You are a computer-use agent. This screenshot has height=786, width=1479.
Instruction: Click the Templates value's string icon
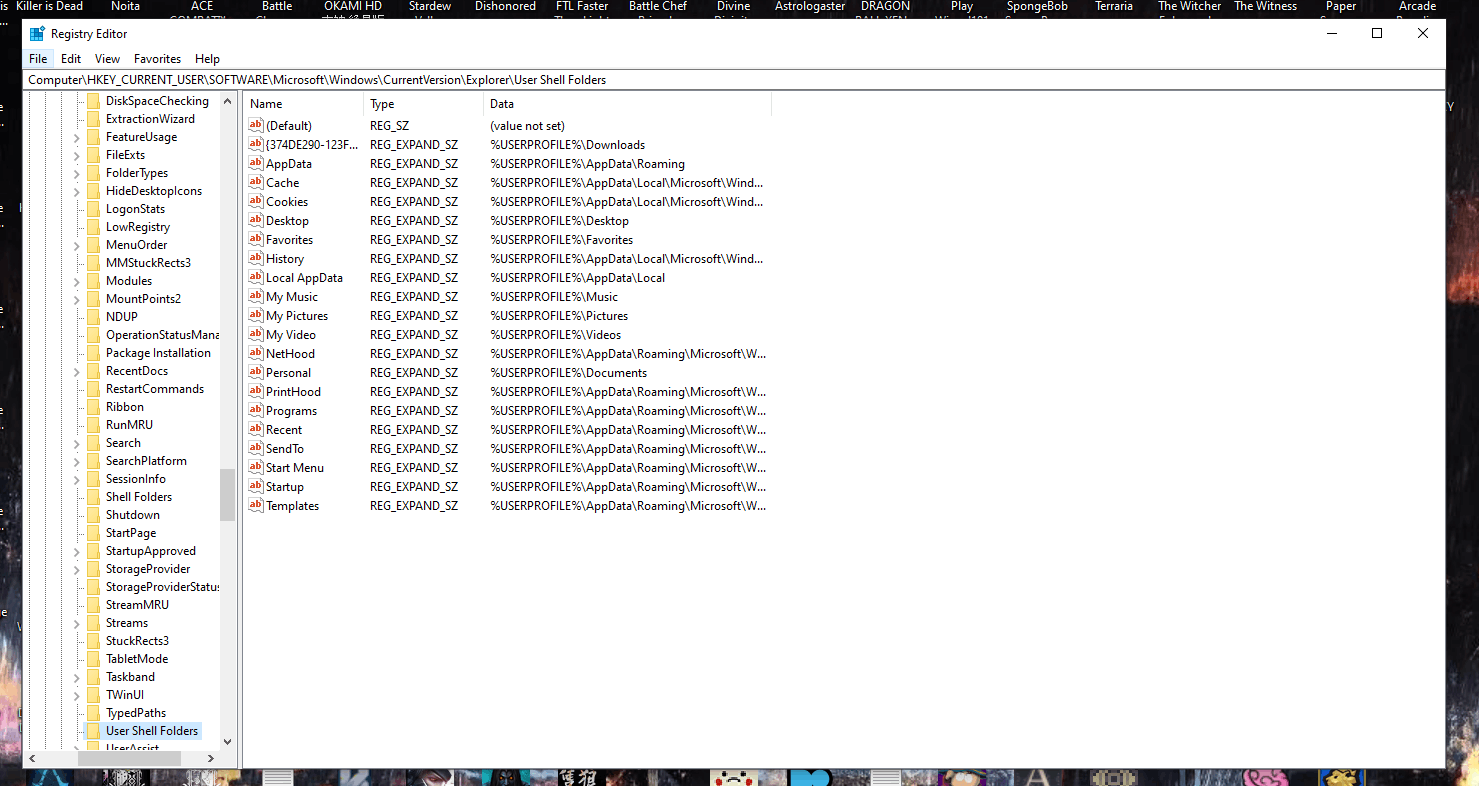tap(256, 505)
